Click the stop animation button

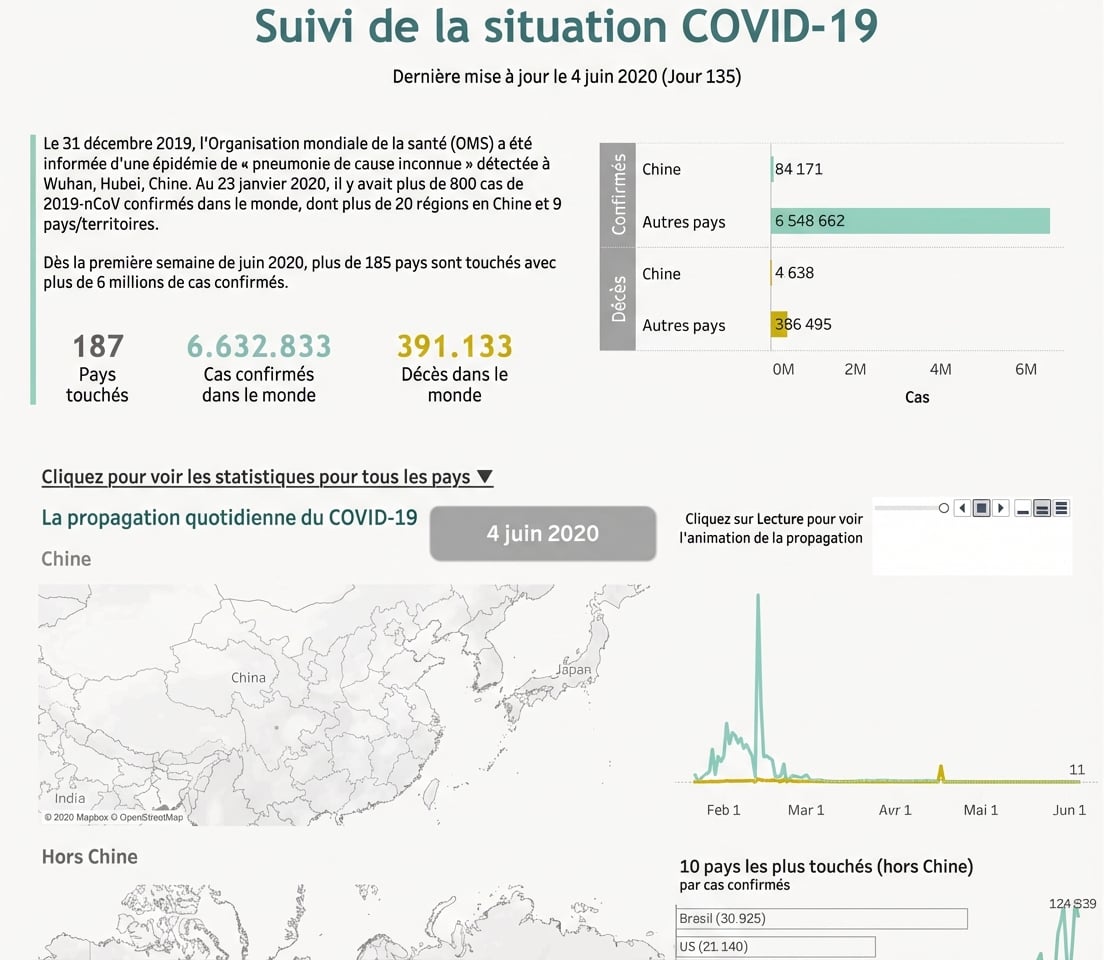pos(981,508)
